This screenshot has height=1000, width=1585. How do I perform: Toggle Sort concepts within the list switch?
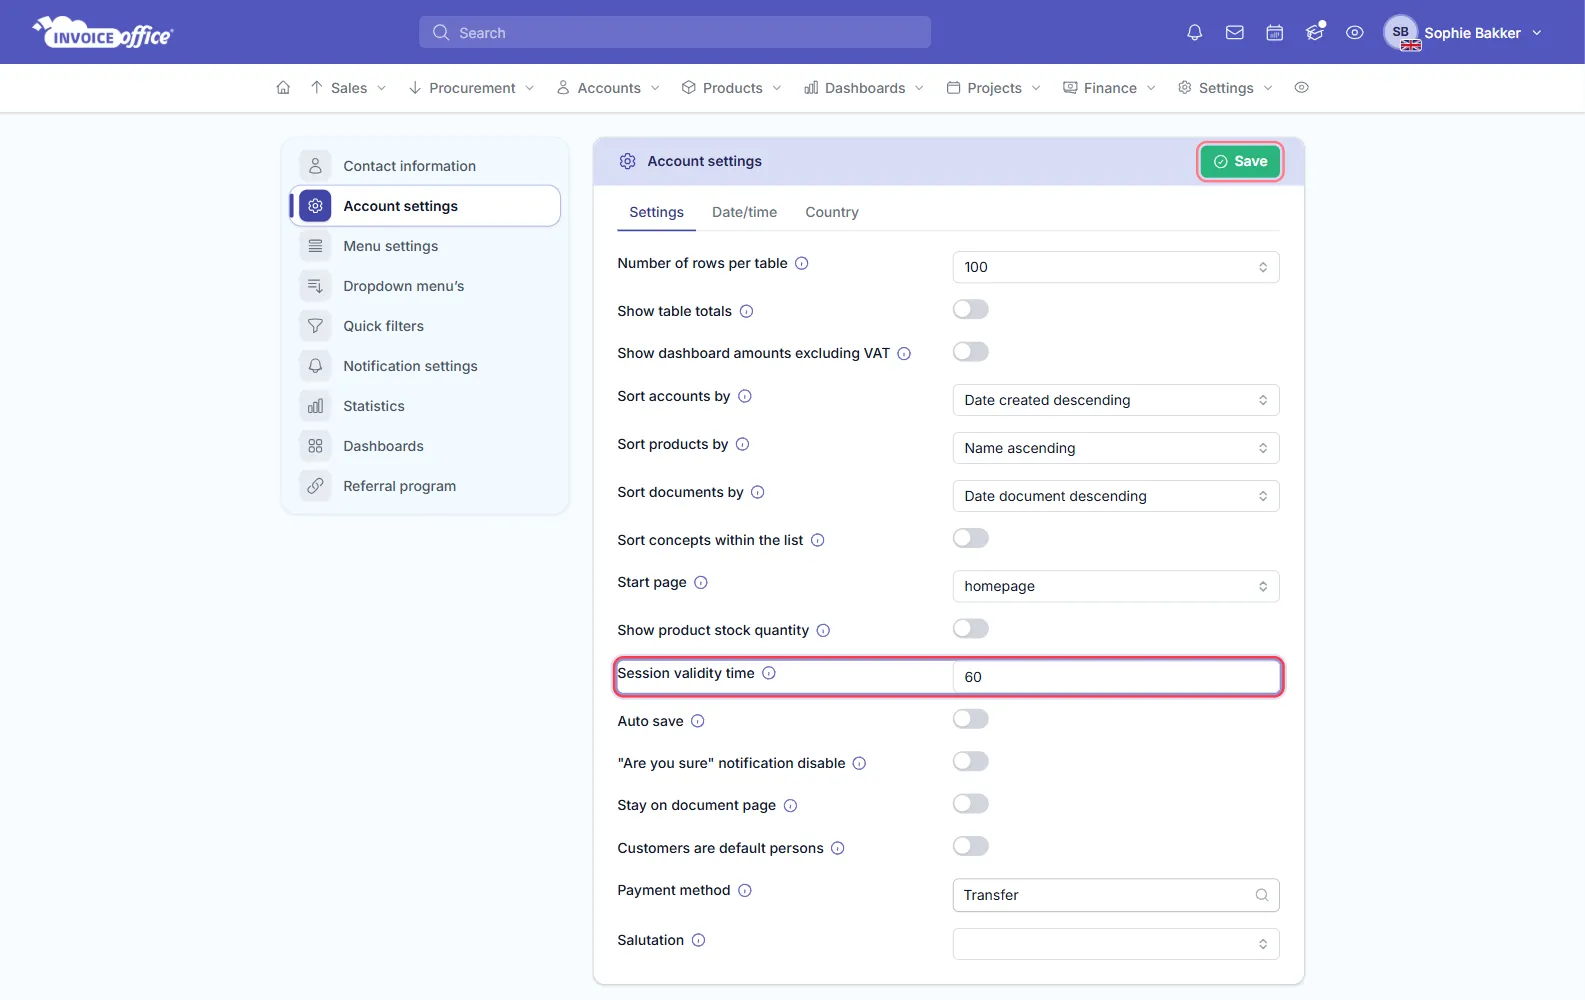coord(971,539)
